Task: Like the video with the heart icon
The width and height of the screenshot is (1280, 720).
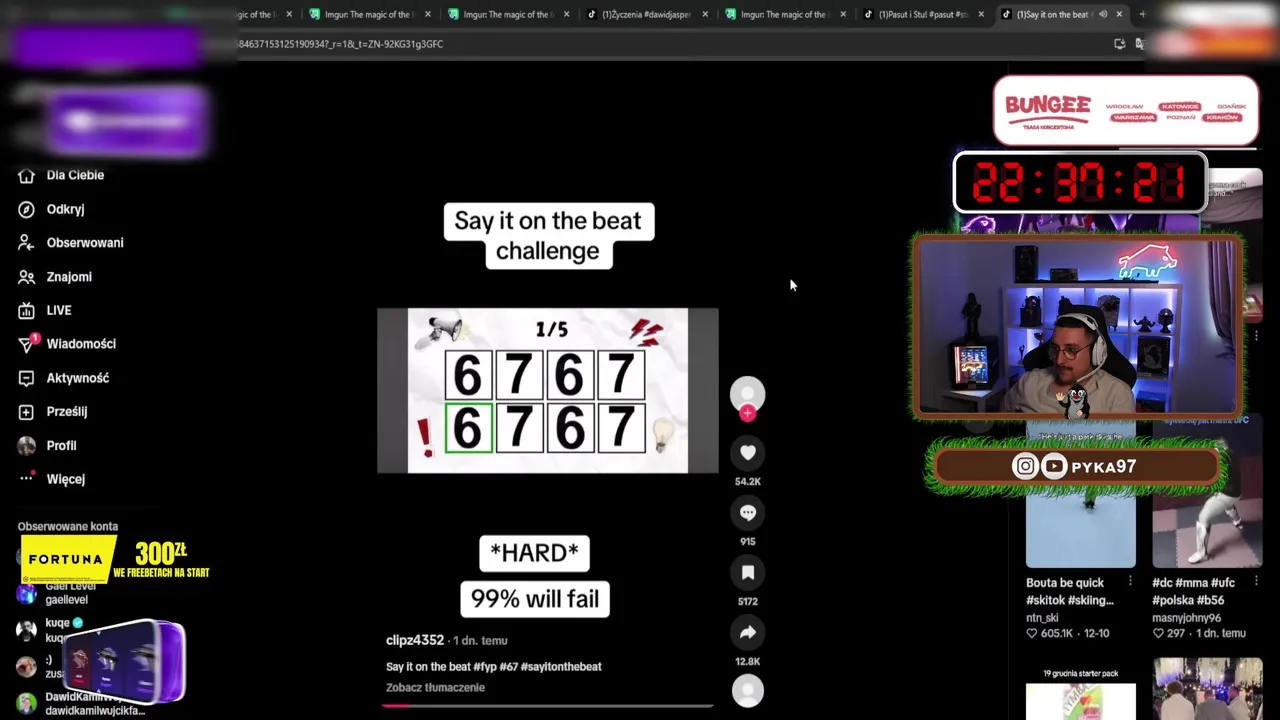Action: [747, 453]
